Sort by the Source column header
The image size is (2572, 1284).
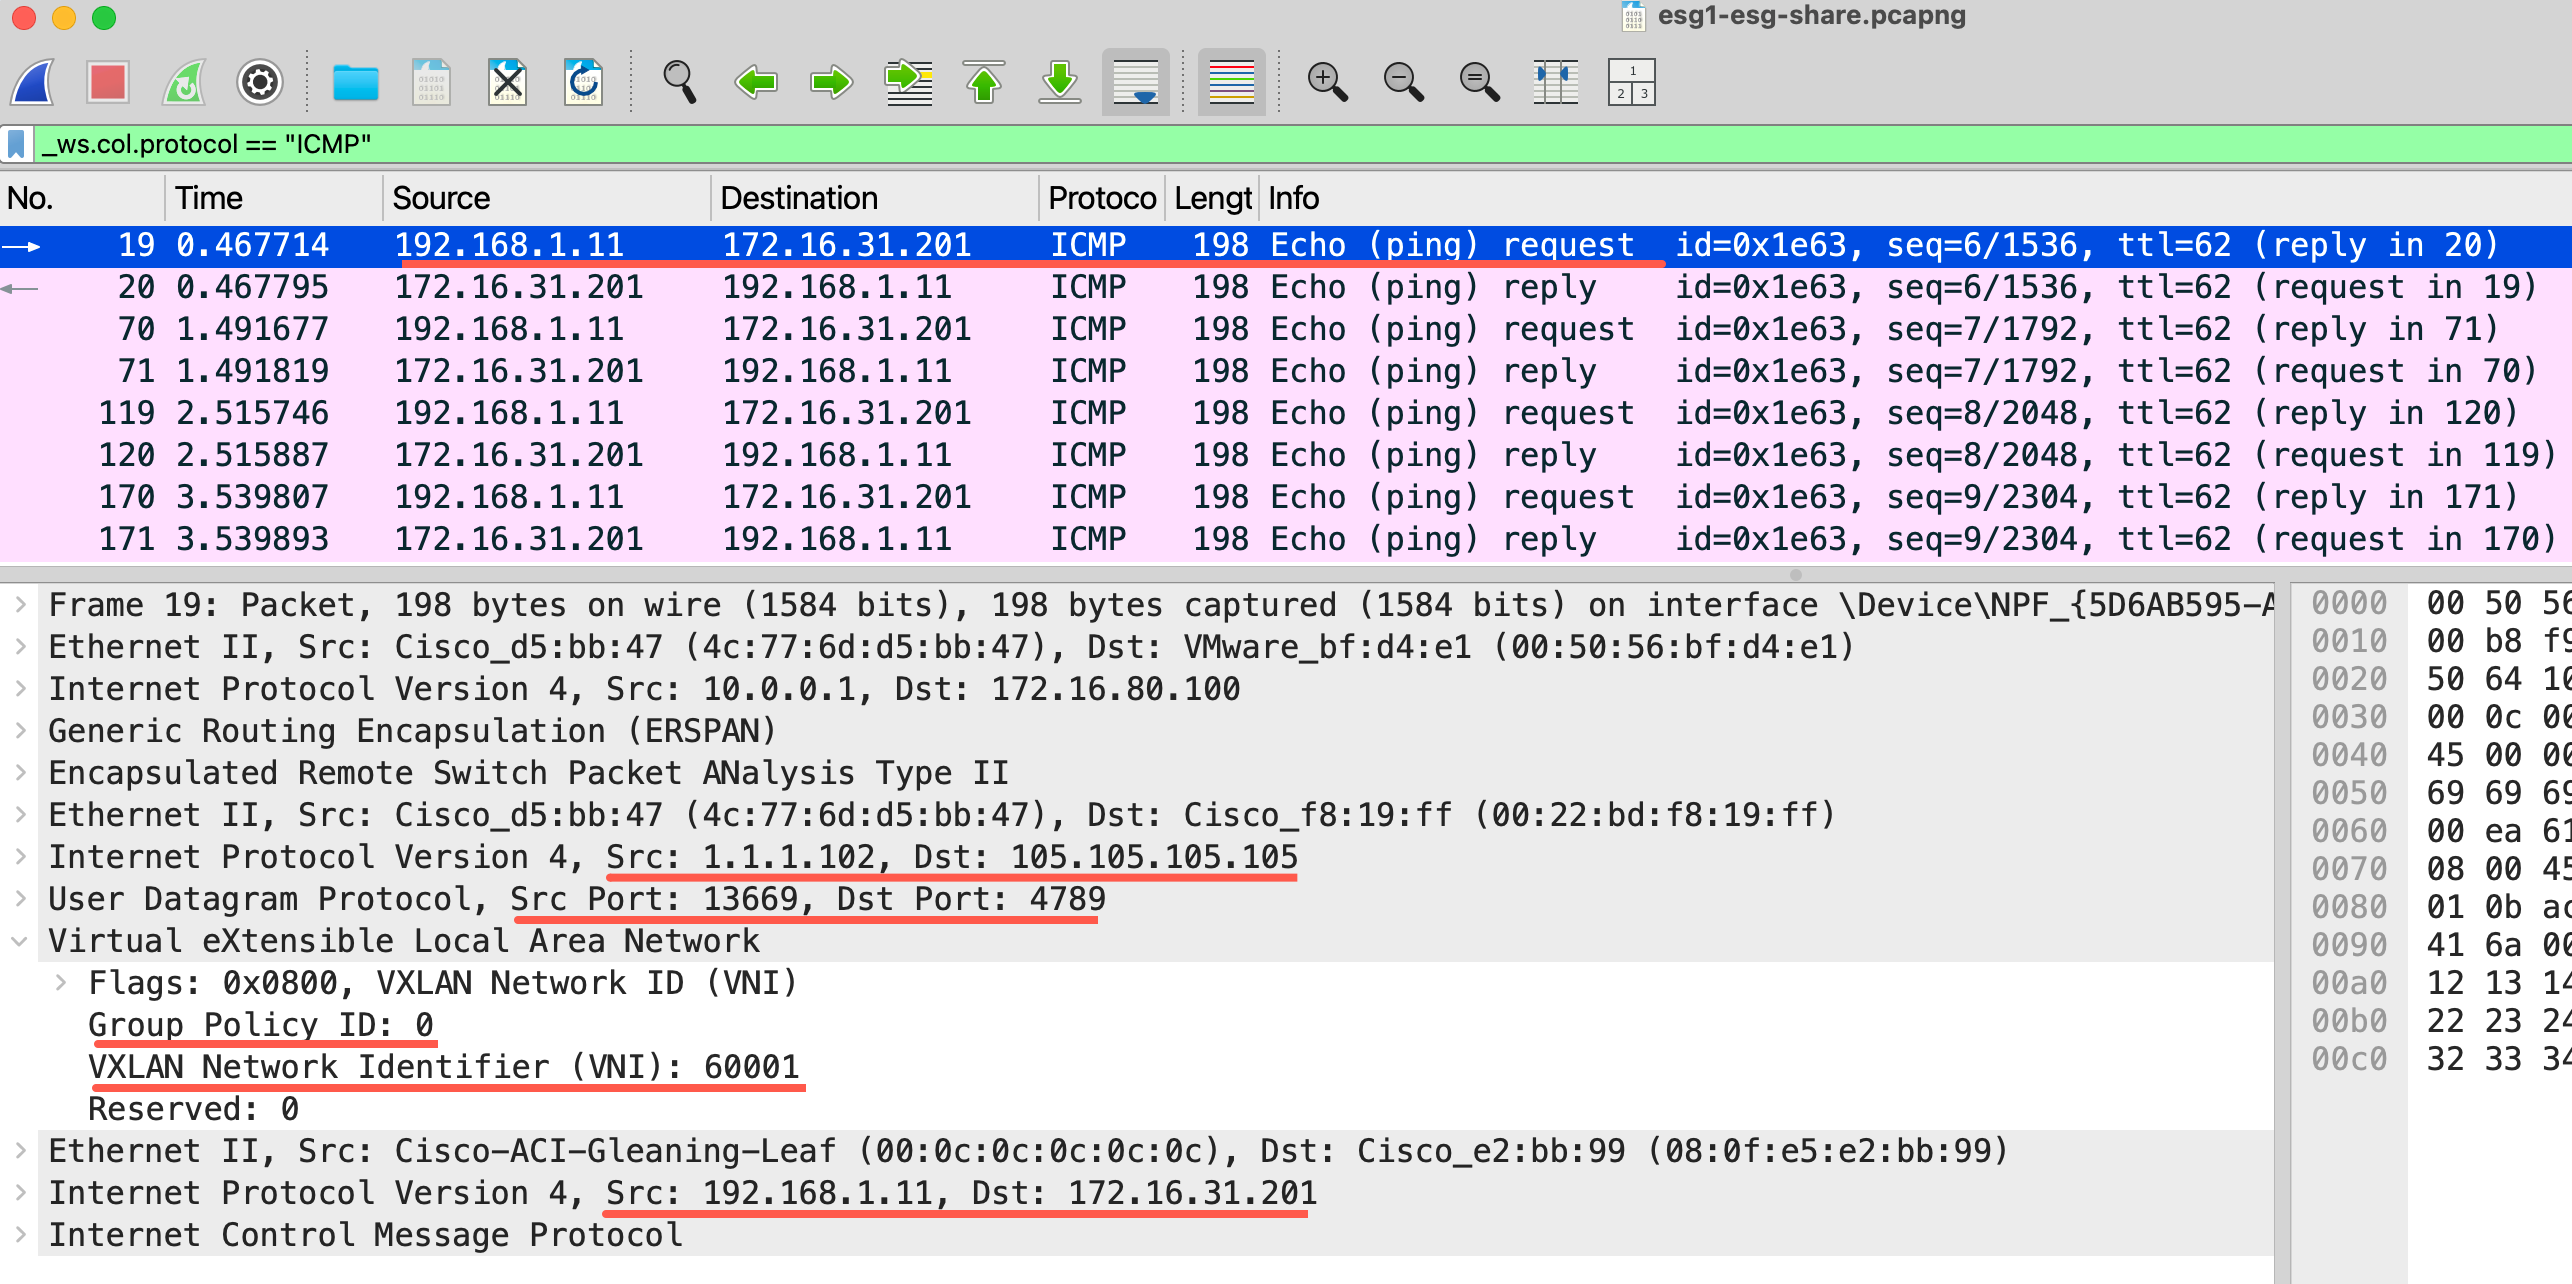[x=547, y=198]
